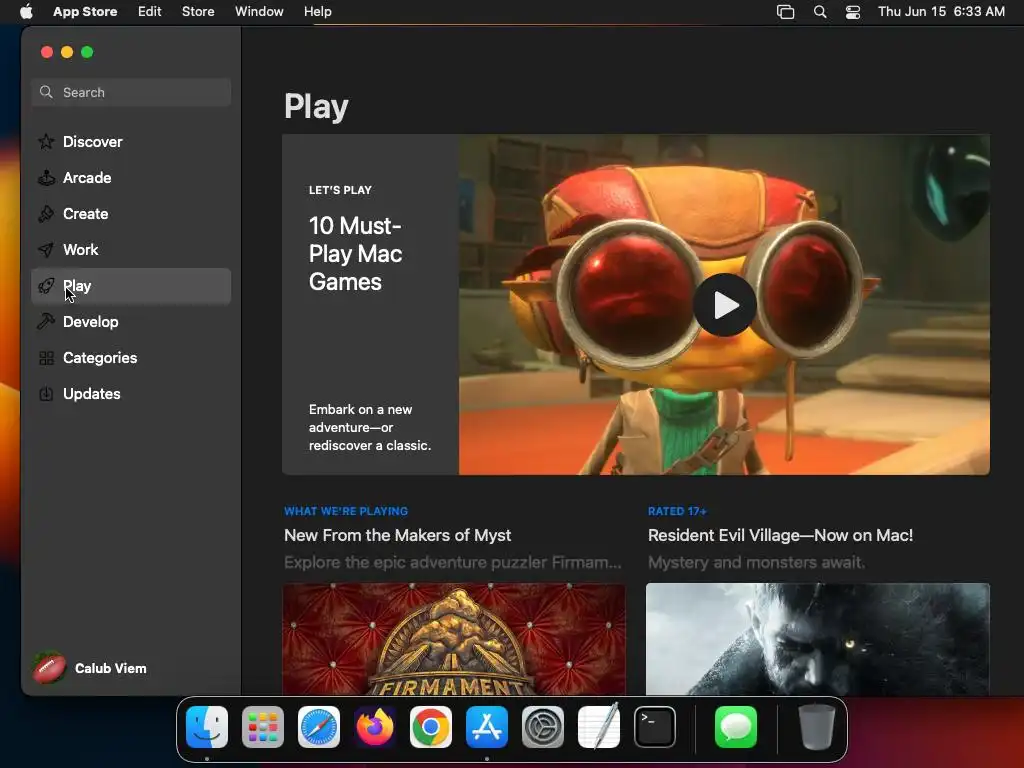Open the Edit menu
The image size is (1024, 768).
pos(150,12)
